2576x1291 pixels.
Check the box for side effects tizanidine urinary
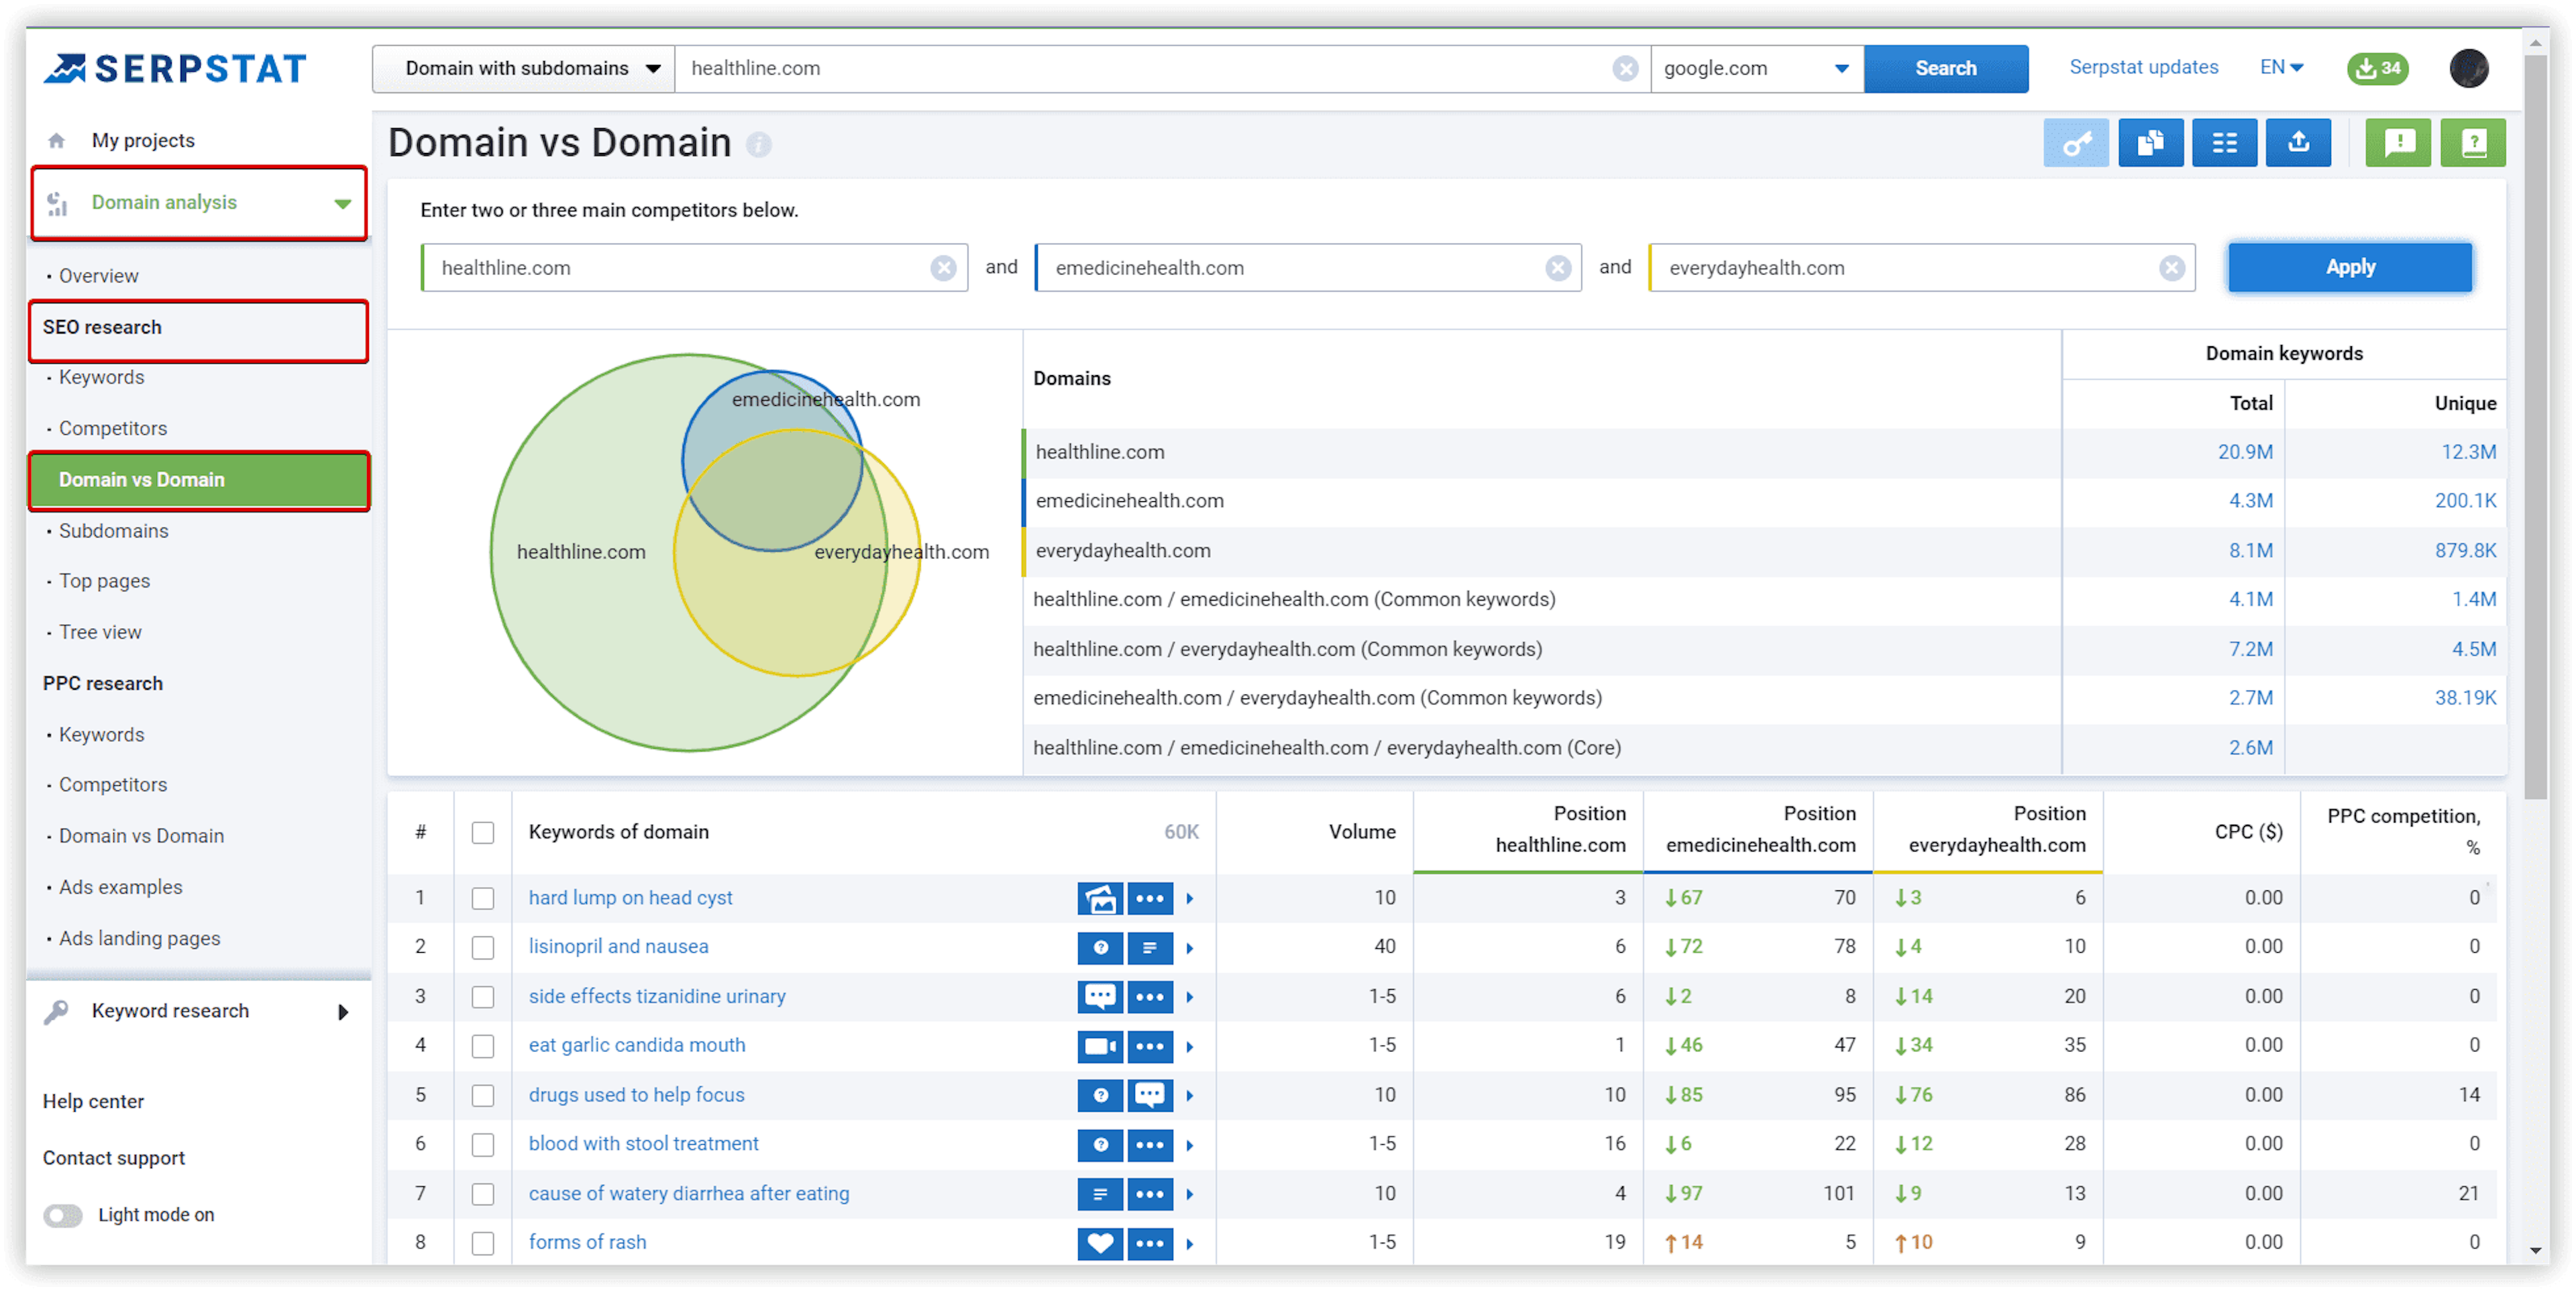(483, 996)
